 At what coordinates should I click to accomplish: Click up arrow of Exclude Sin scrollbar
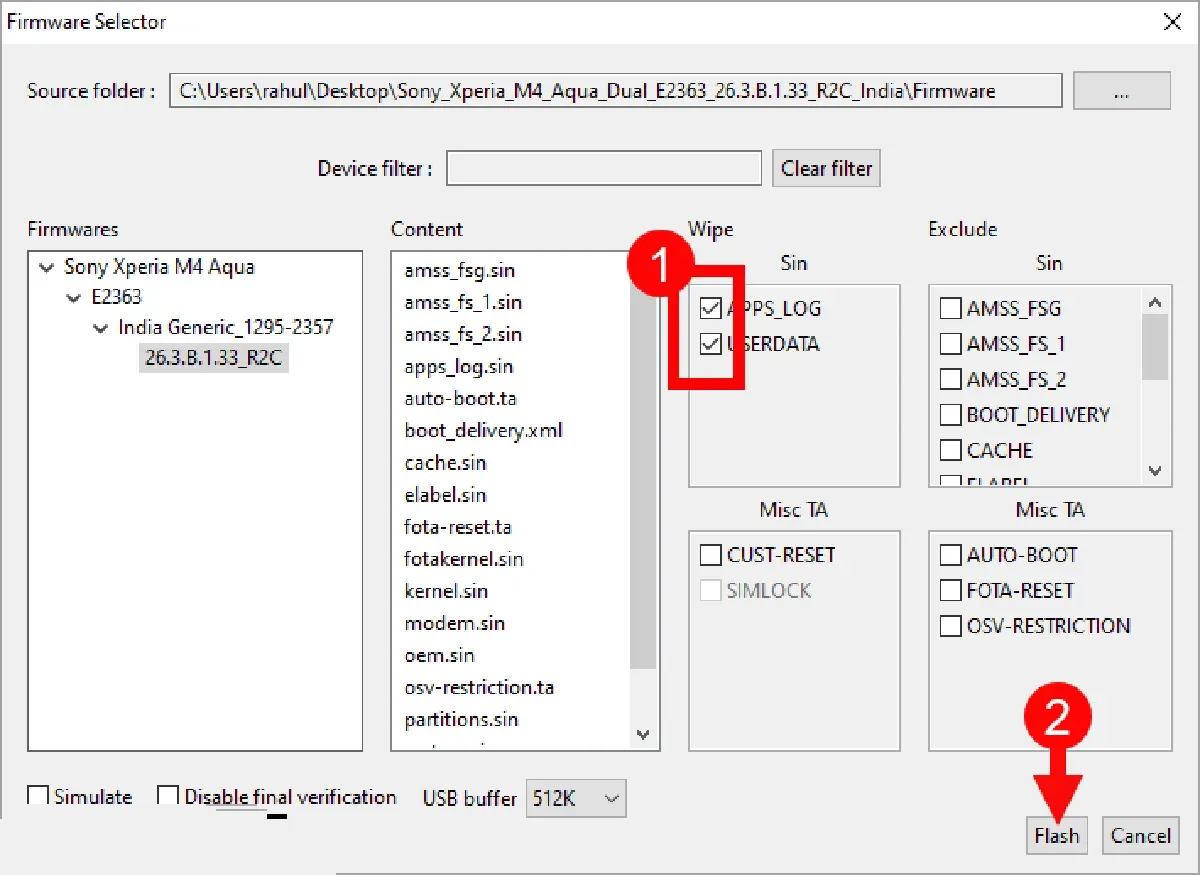(1155, 301)
